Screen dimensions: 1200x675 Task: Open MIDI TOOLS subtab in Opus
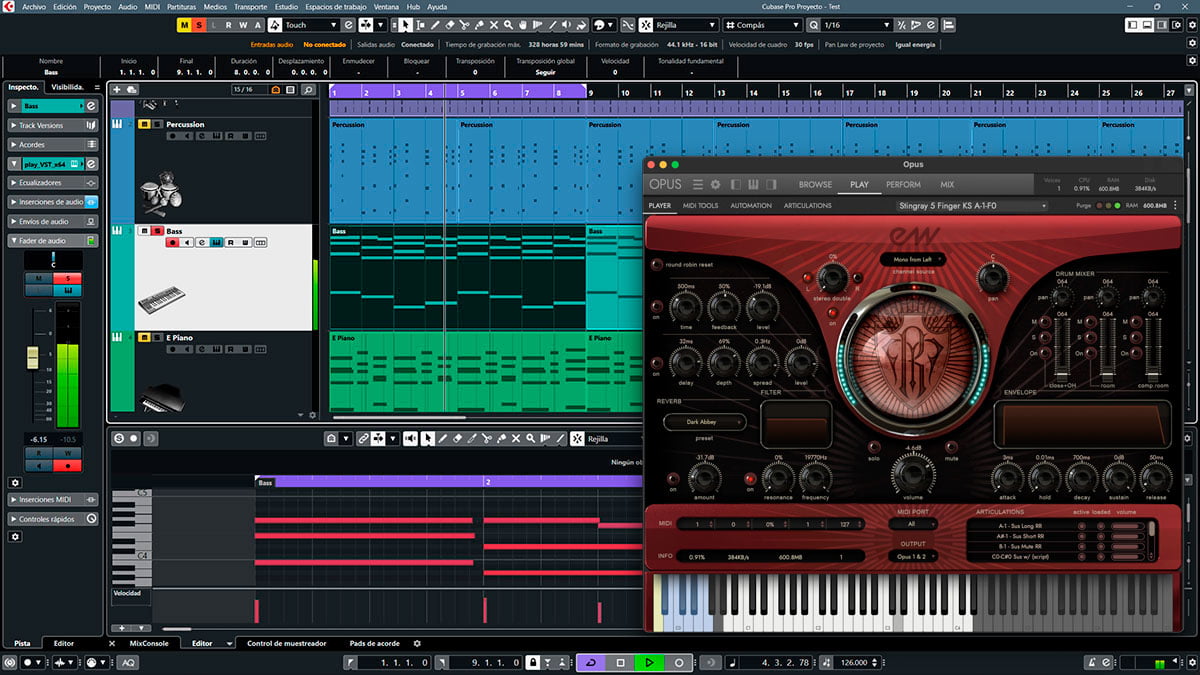tap(700, 206)
